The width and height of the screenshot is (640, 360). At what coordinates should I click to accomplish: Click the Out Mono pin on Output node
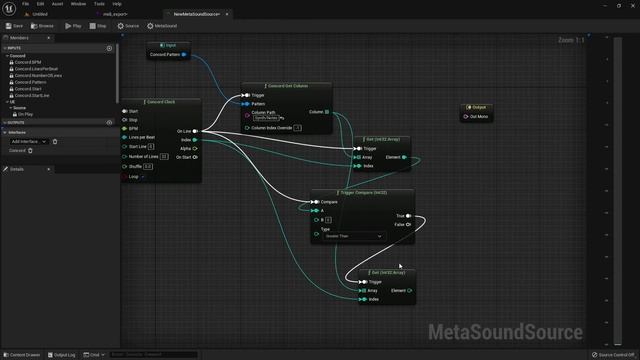466,117
